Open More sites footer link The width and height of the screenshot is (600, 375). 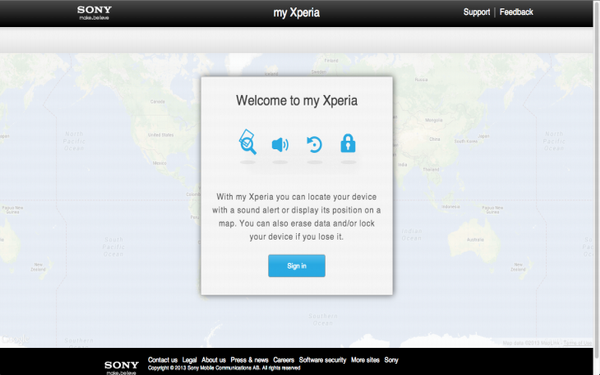[365, 360]
